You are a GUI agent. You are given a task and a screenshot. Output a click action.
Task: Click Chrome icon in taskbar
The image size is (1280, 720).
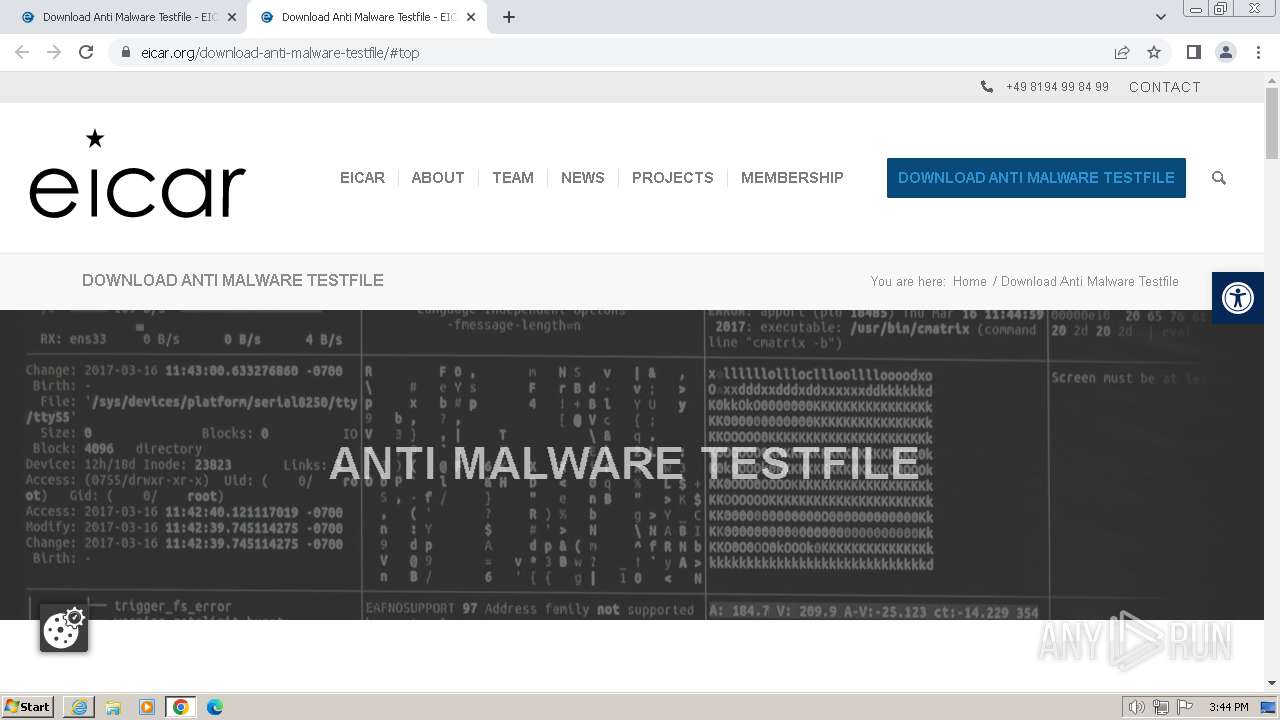point(181,707)
